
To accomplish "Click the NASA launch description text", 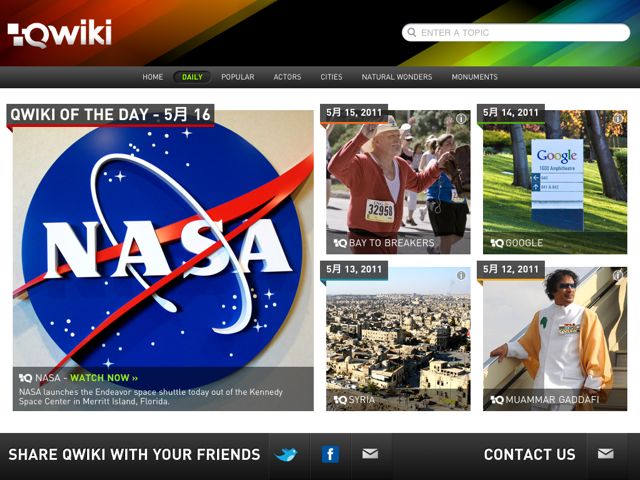I will click(x=151, y=397).
